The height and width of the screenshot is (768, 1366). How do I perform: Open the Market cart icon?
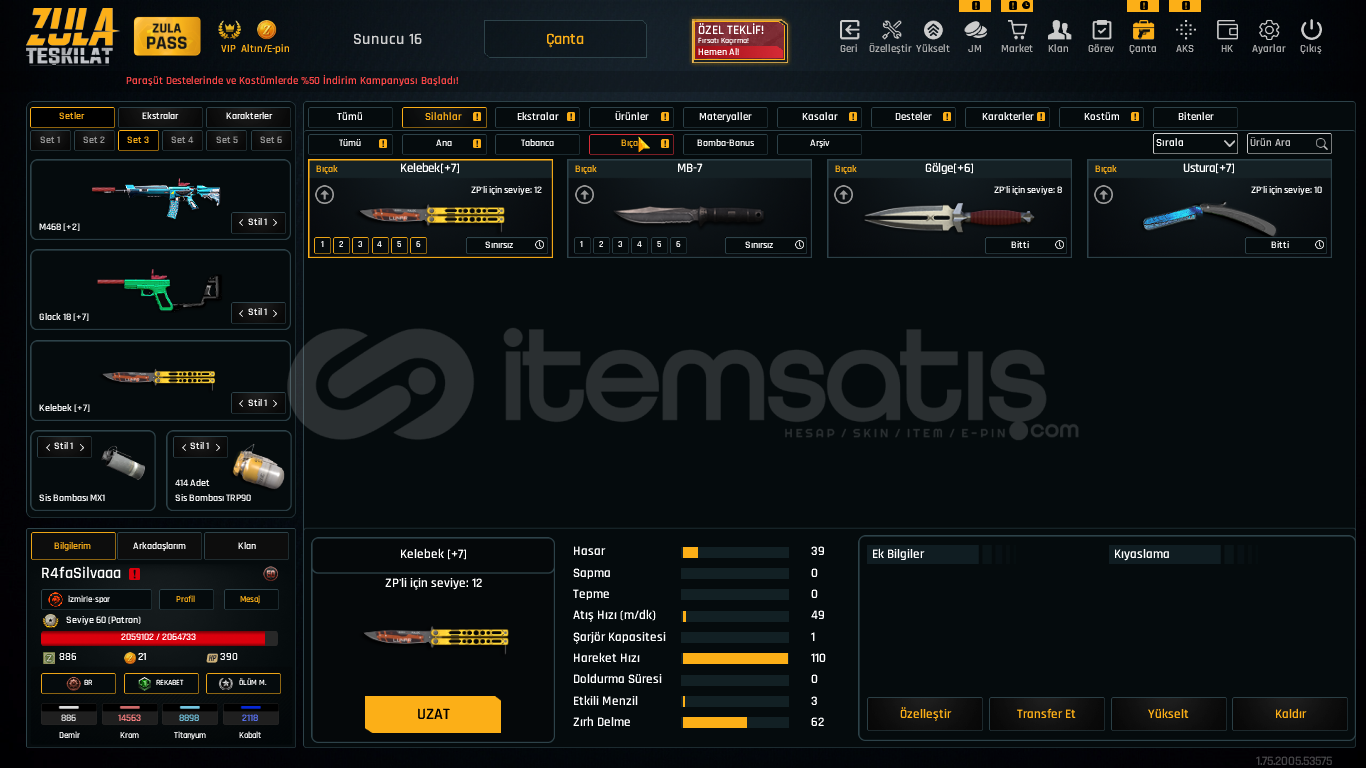click(x=1017, y=30)
